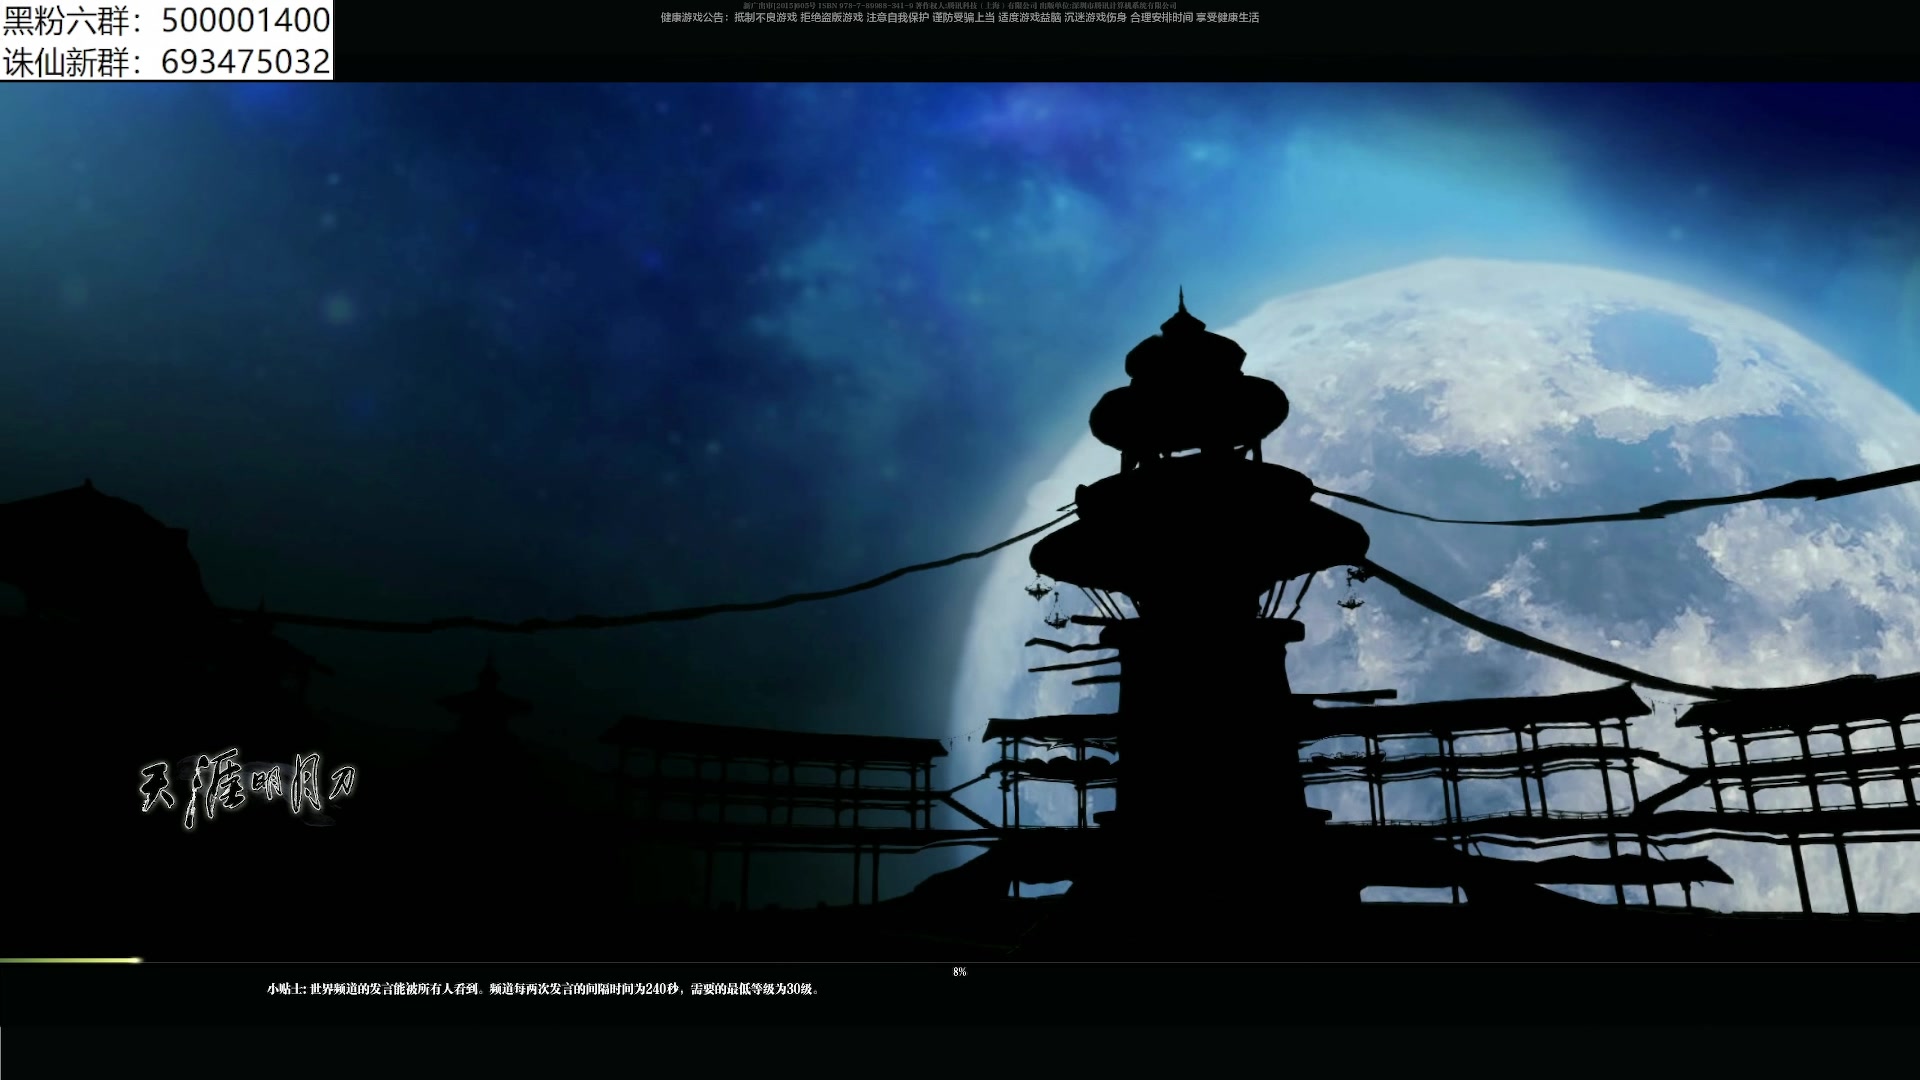Click 抵制不良游戏 in the health notice
Screen dimensions: 1920x1080
pyautogui.click(x=766, y=18)
